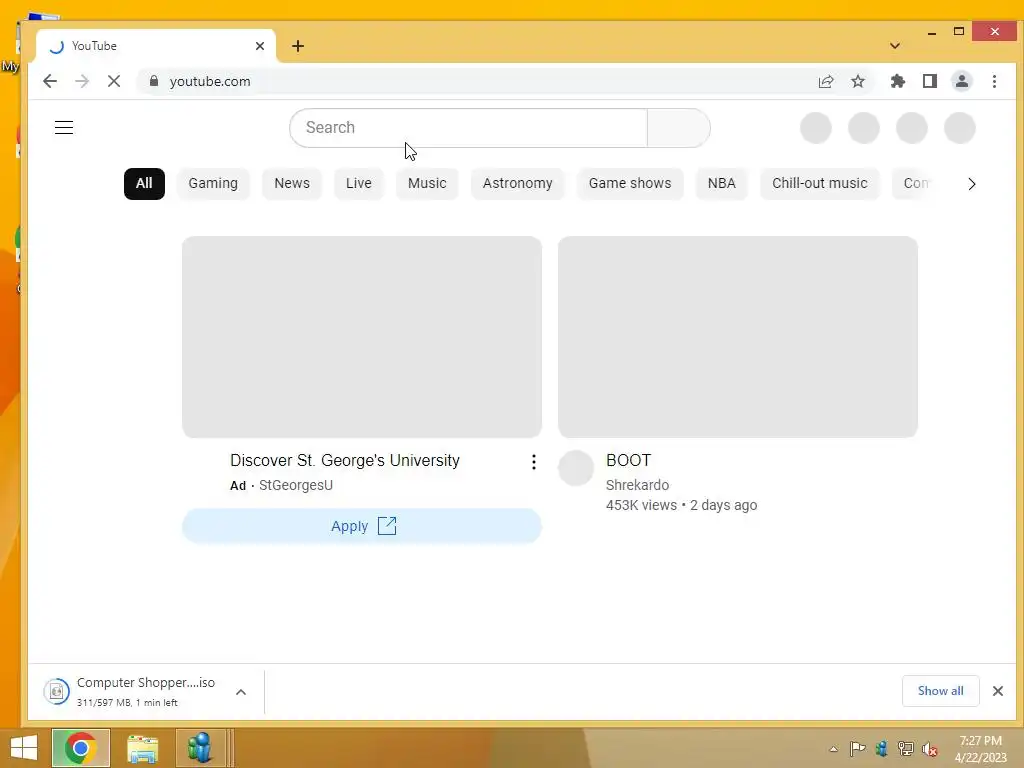Image resolution: width=1024 pixels, height=768 pixels.
Task: Select the Live filter chip
Action: point(359,184)
